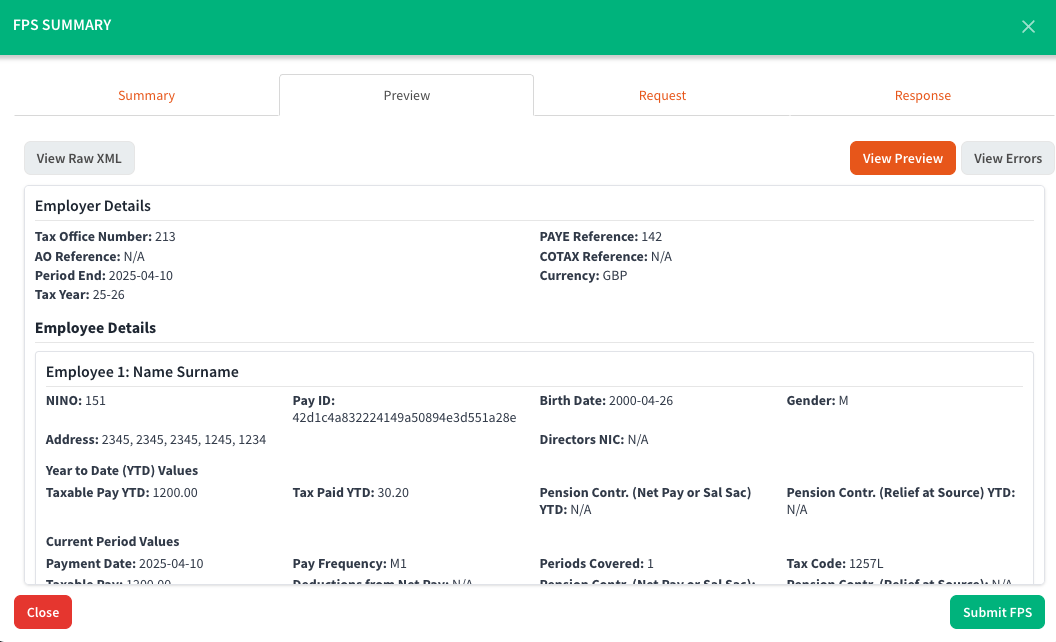
Task: Select the Preview tab
Action: point(406,95)
